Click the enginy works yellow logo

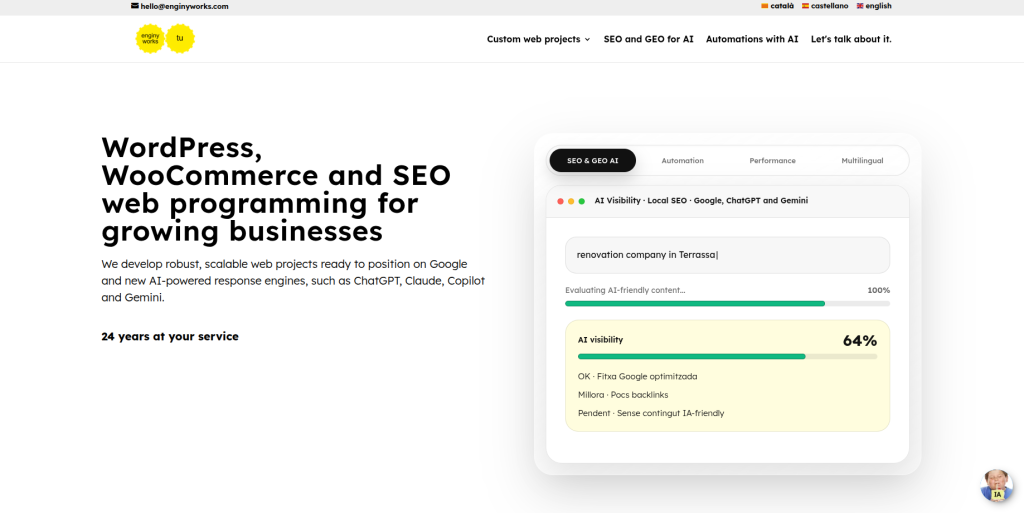coord(150,39)
